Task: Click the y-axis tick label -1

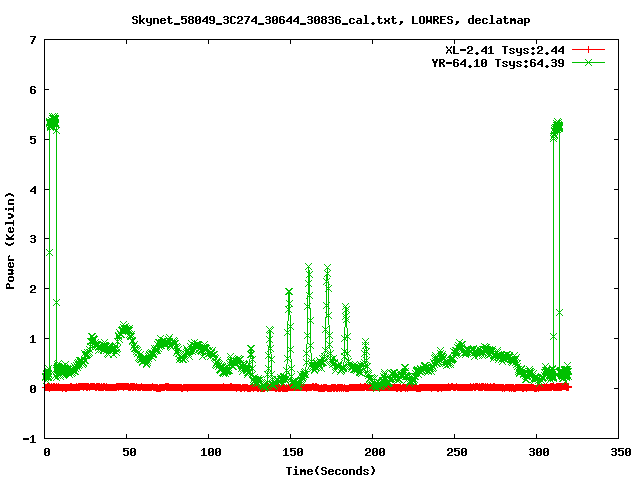Action: click(29, 439)
